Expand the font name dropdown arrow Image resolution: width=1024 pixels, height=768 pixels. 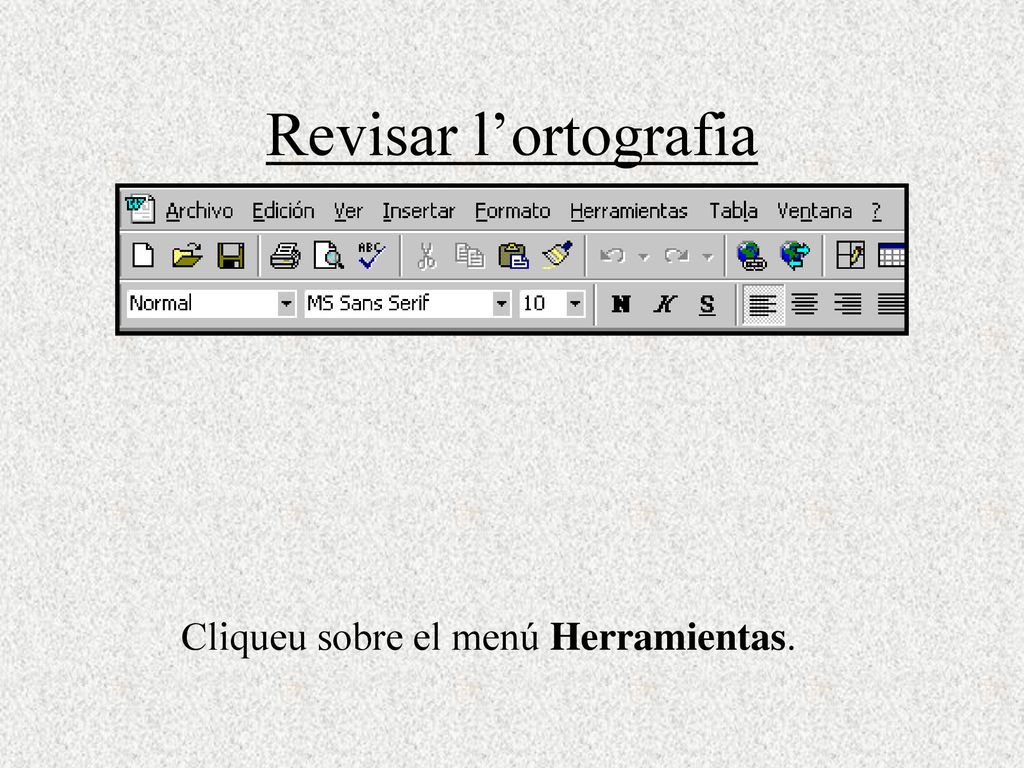502,304
